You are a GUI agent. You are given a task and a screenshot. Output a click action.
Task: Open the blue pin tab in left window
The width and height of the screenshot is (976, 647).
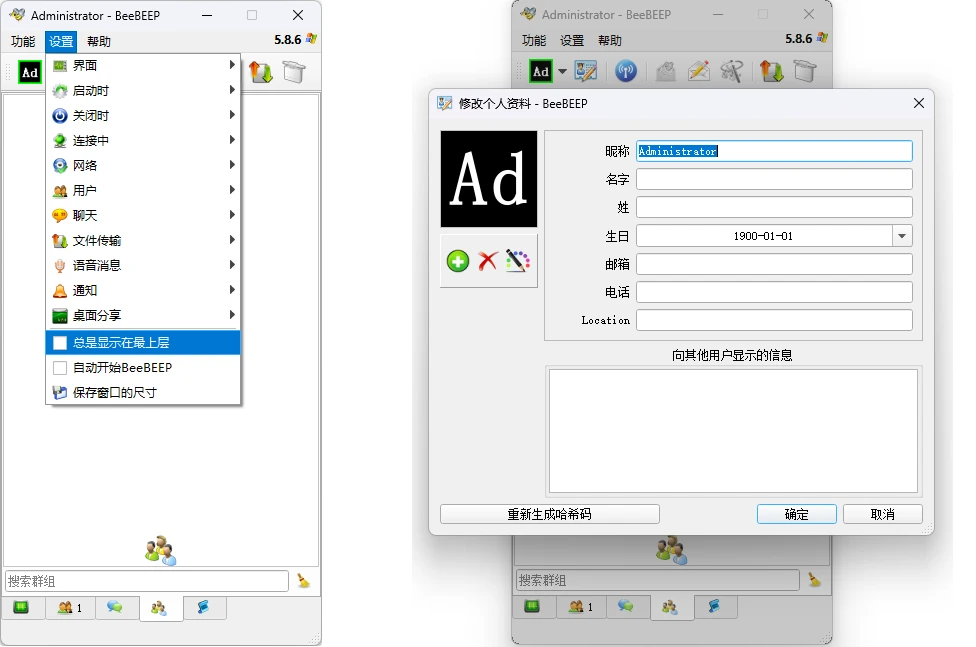(204, 607)
